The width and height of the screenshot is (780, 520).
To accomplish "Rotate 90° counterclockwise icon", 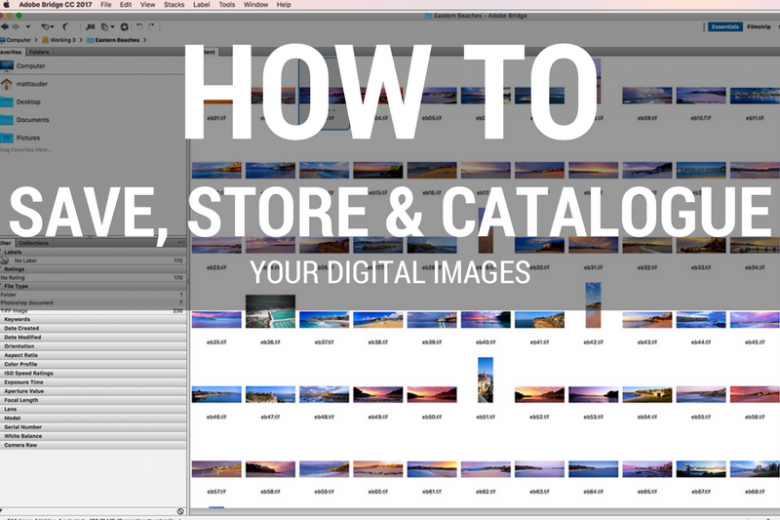I will (x=140, y=27).
